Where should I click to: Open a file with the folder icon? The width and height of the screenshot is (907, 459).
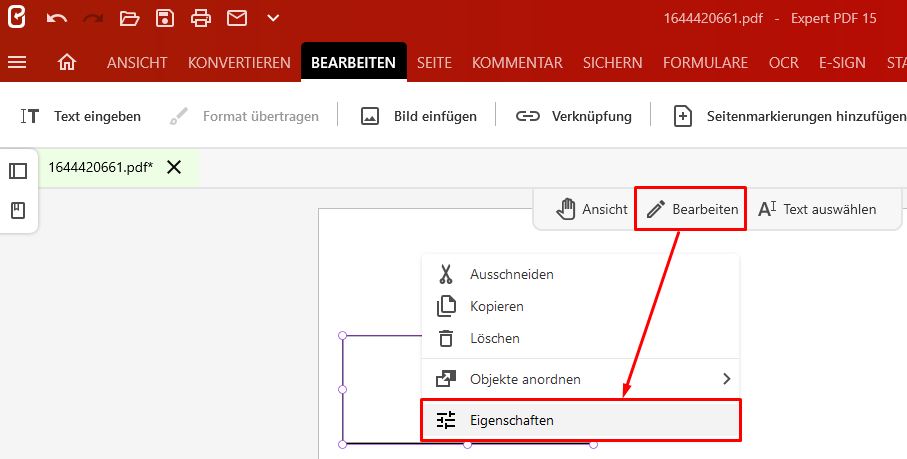[129, 18]
